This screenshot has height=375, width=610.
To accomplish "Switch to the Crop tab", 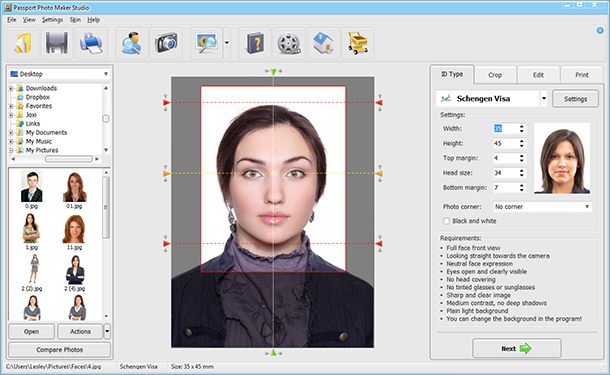I will (x=495, y=75).
